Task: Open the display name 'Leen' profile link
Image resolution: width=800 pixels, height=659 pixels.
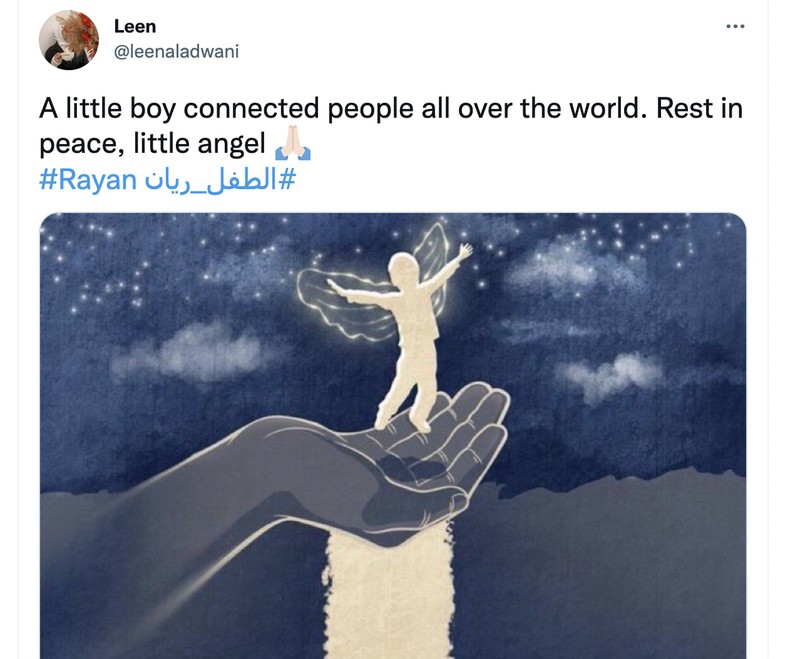Action: [135, 26]
